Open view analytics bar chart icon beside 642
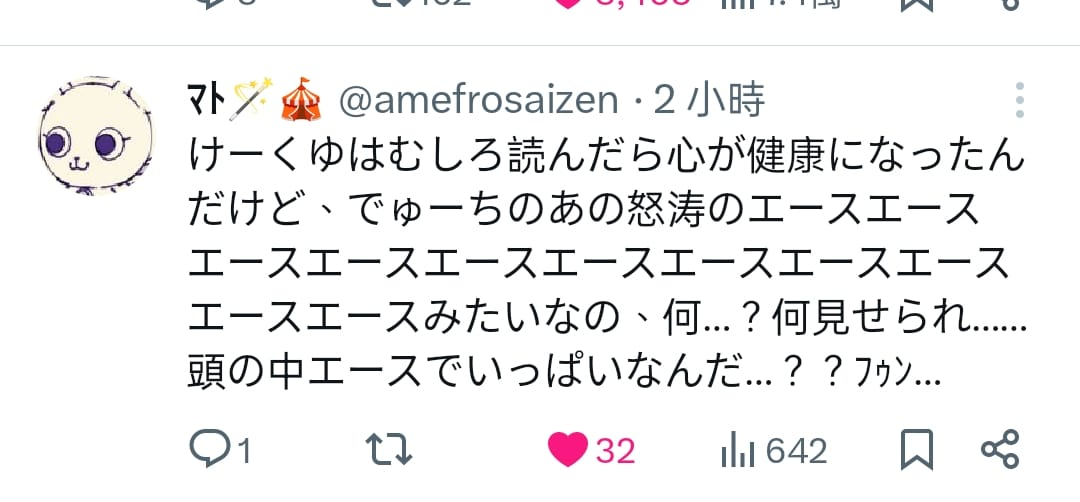This screenshot has height=502, width=1080. (738, 452)
